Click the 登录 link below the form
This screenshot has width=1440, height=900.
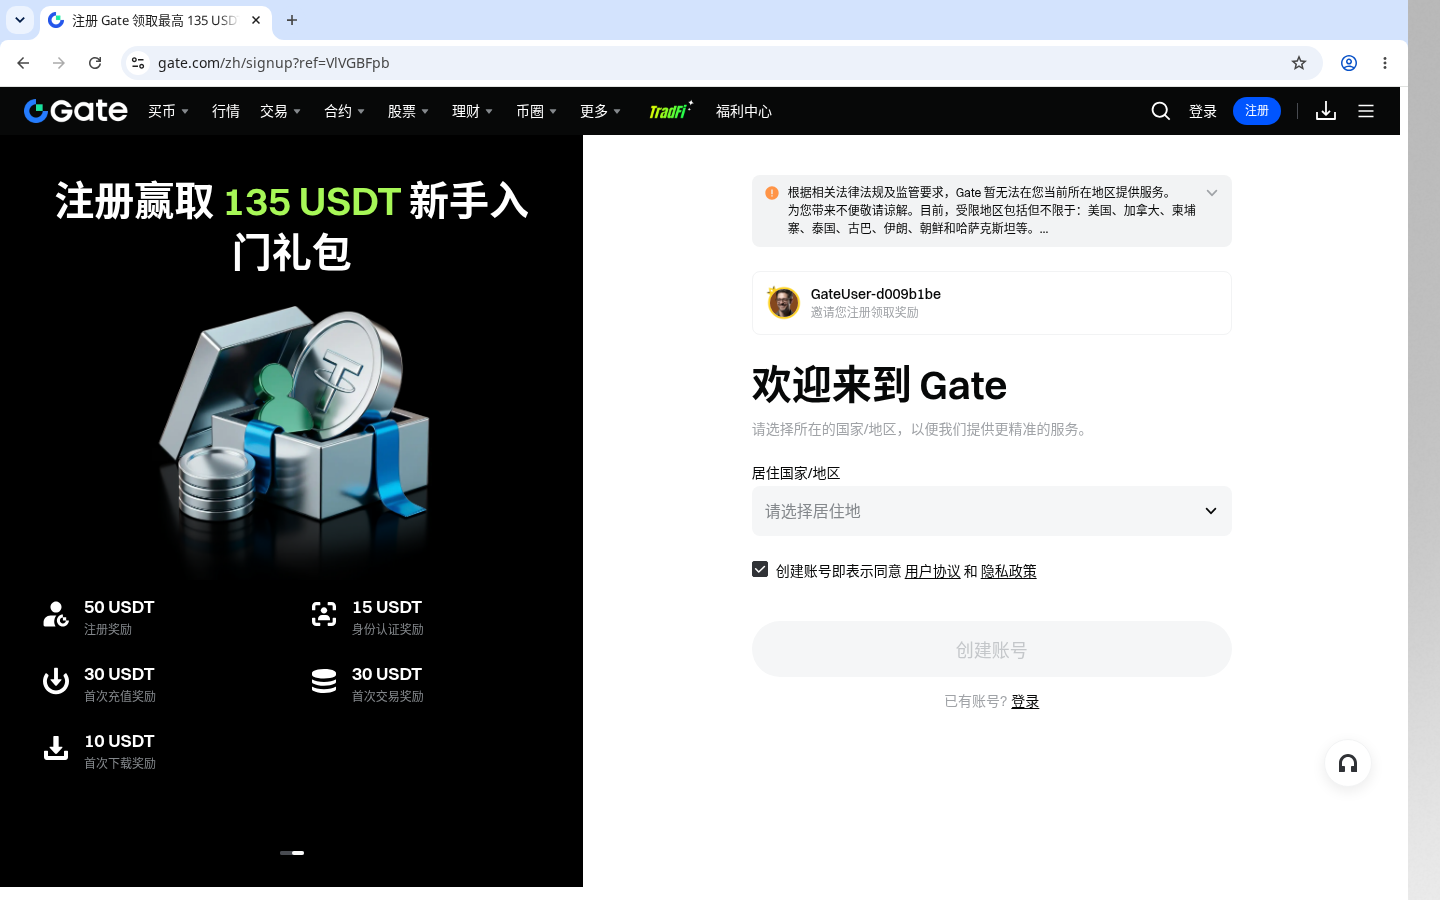[x=1025, y=701]
